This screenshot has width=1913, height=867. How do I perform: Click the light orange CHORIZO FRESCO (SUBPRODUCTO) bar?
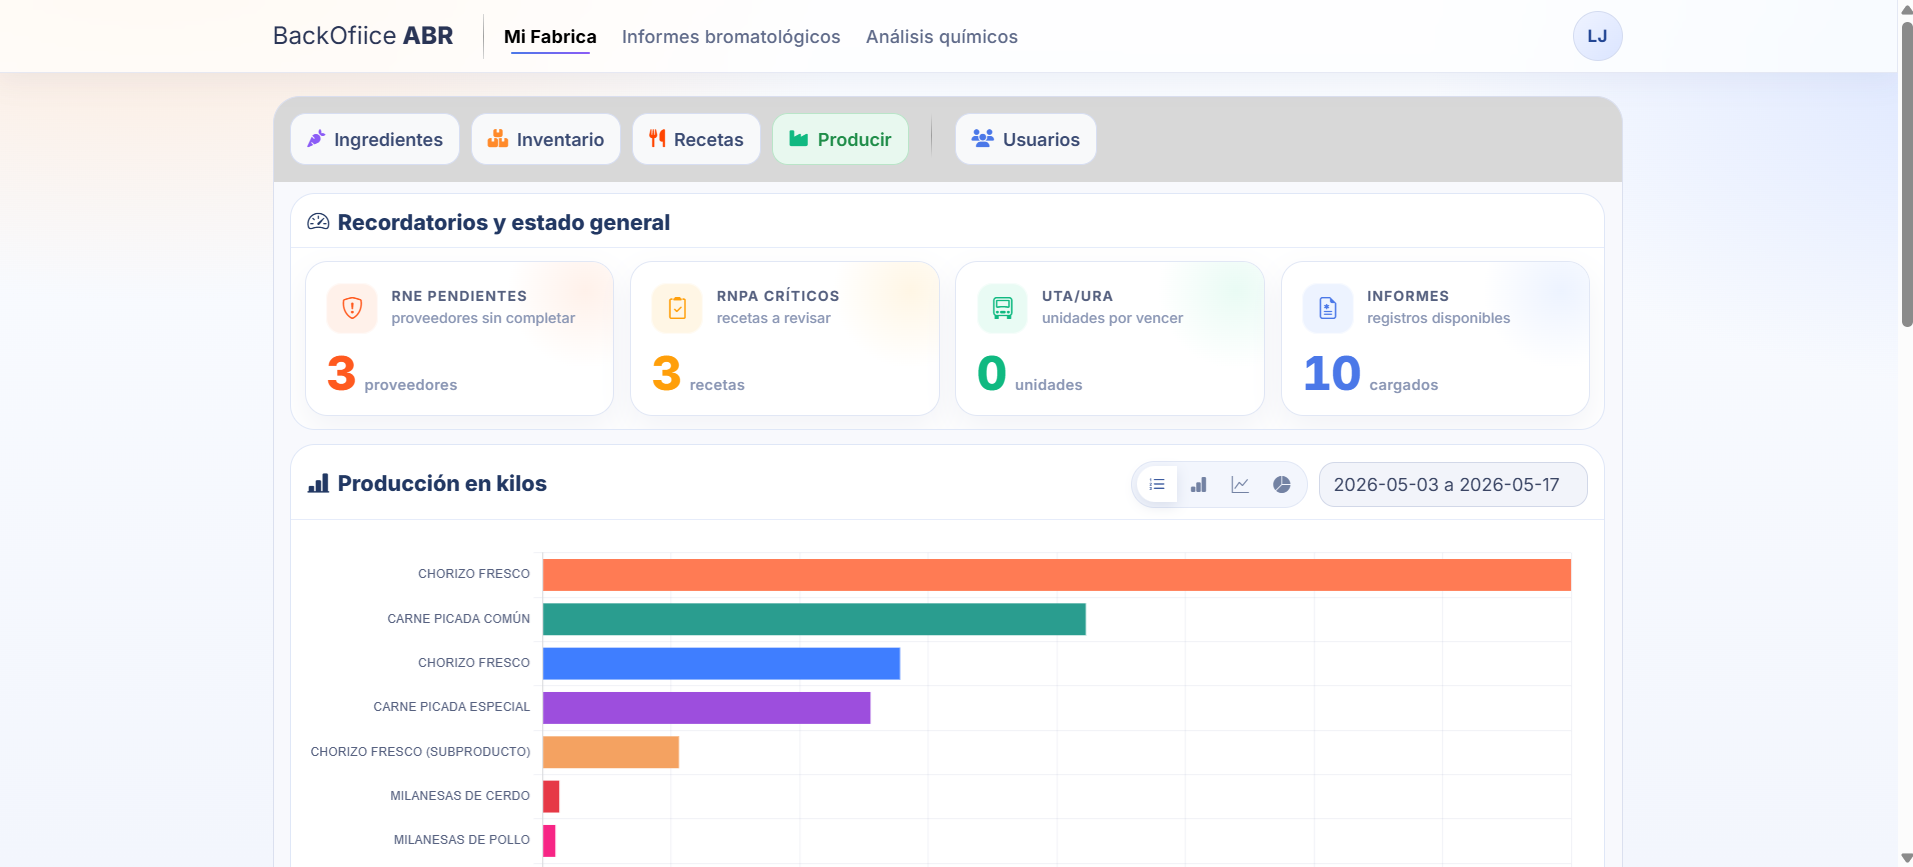611,752
